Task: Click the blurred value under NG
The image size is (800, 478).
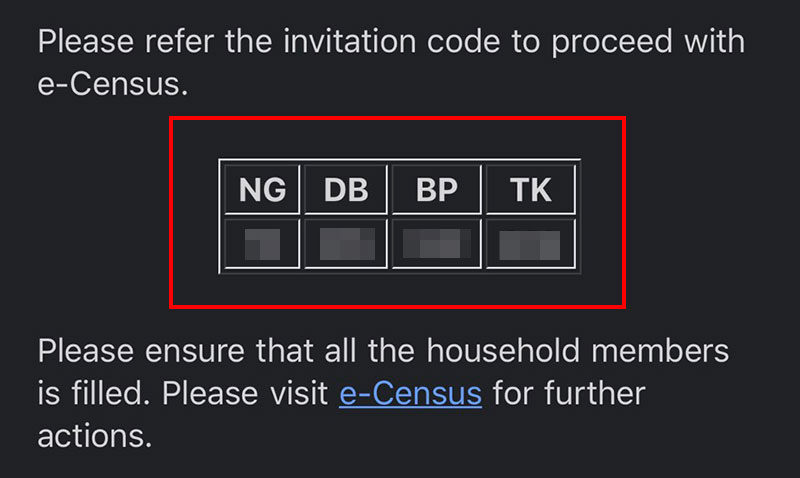Action: click(x=262, y=244)
